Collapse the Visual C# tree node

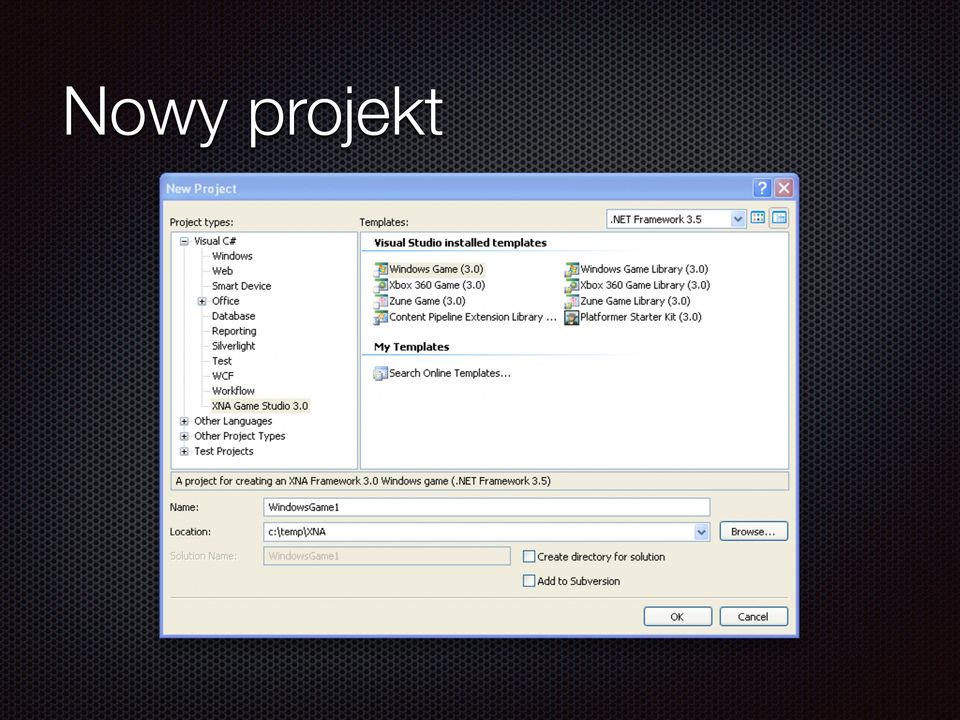click(184, 241)
